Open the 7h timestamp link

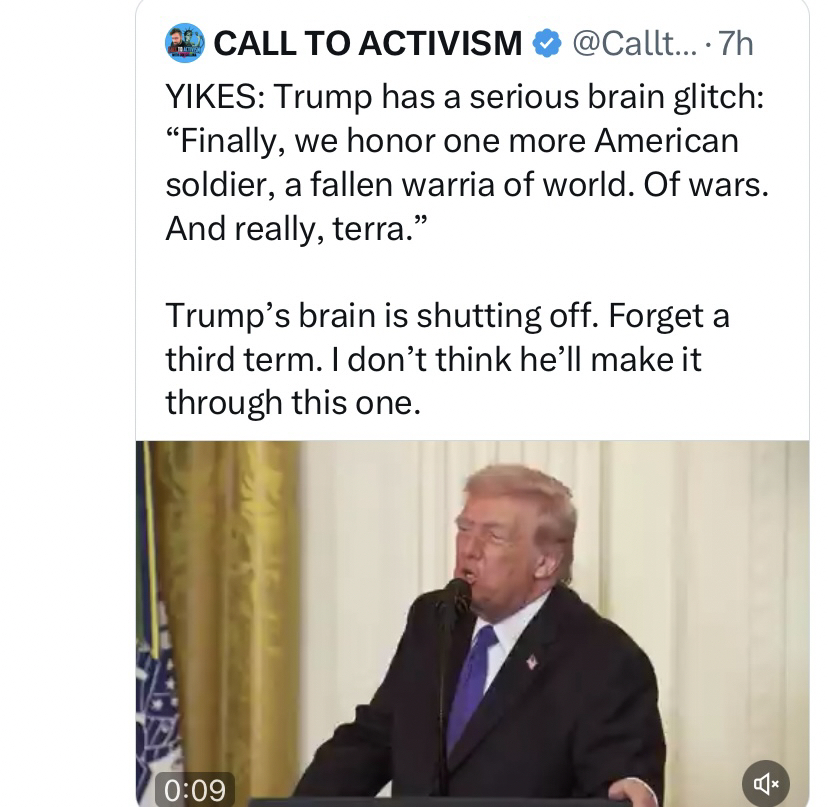point(736,43)
